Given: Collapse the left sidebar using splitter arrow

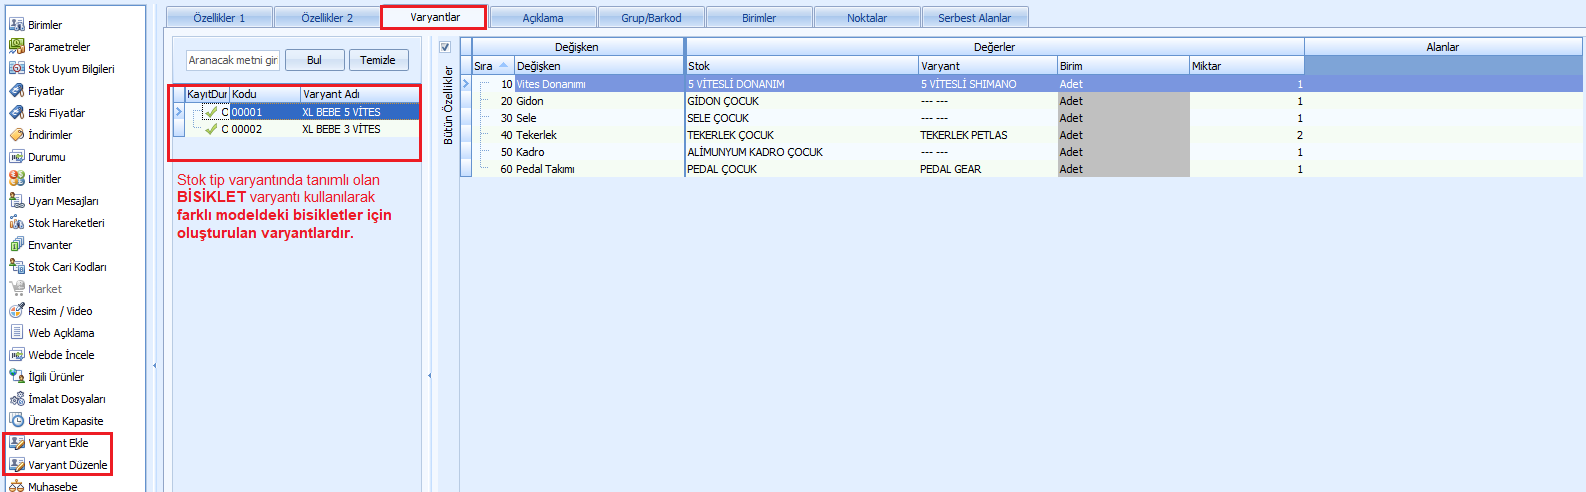Looking at the screenshot, I should click(154, 366).
